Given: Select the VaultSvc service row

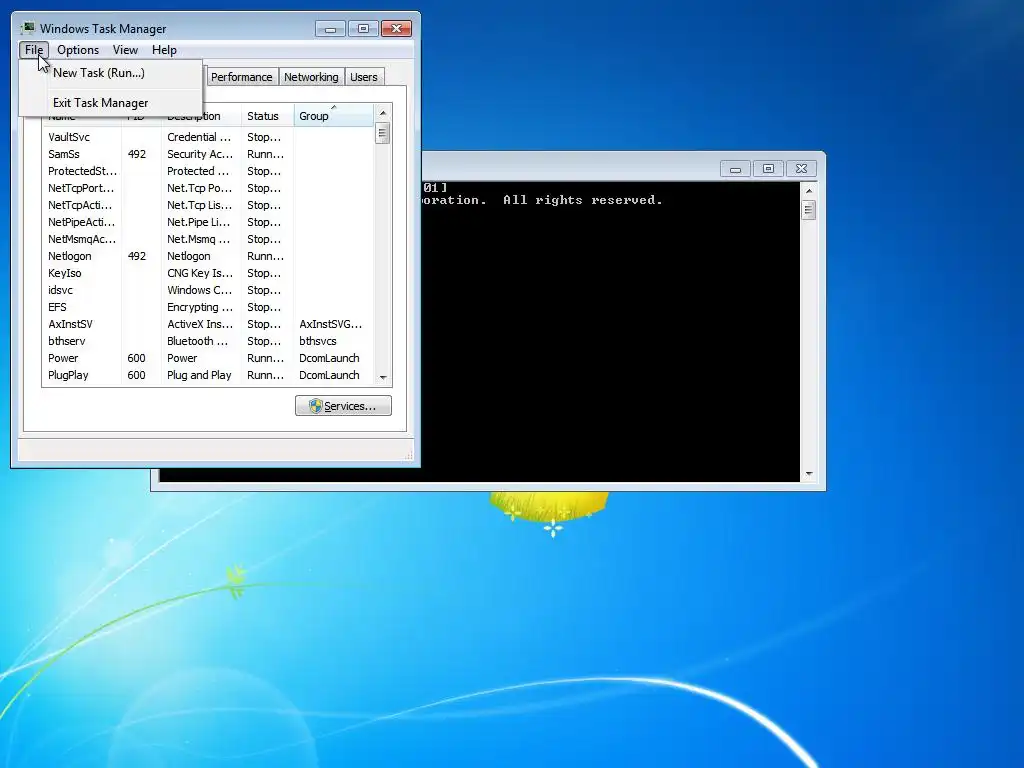Looking at the screenshot, I should 208,137.
